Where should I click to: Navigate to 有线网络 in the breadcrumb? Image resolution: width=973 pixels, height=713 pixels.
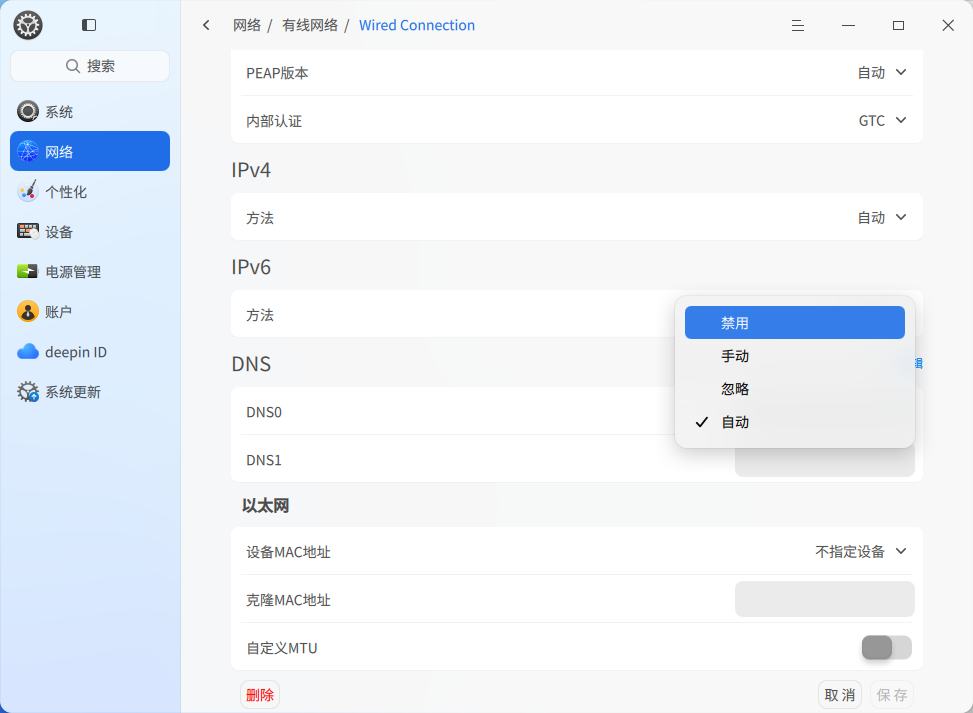pos(310,25)
